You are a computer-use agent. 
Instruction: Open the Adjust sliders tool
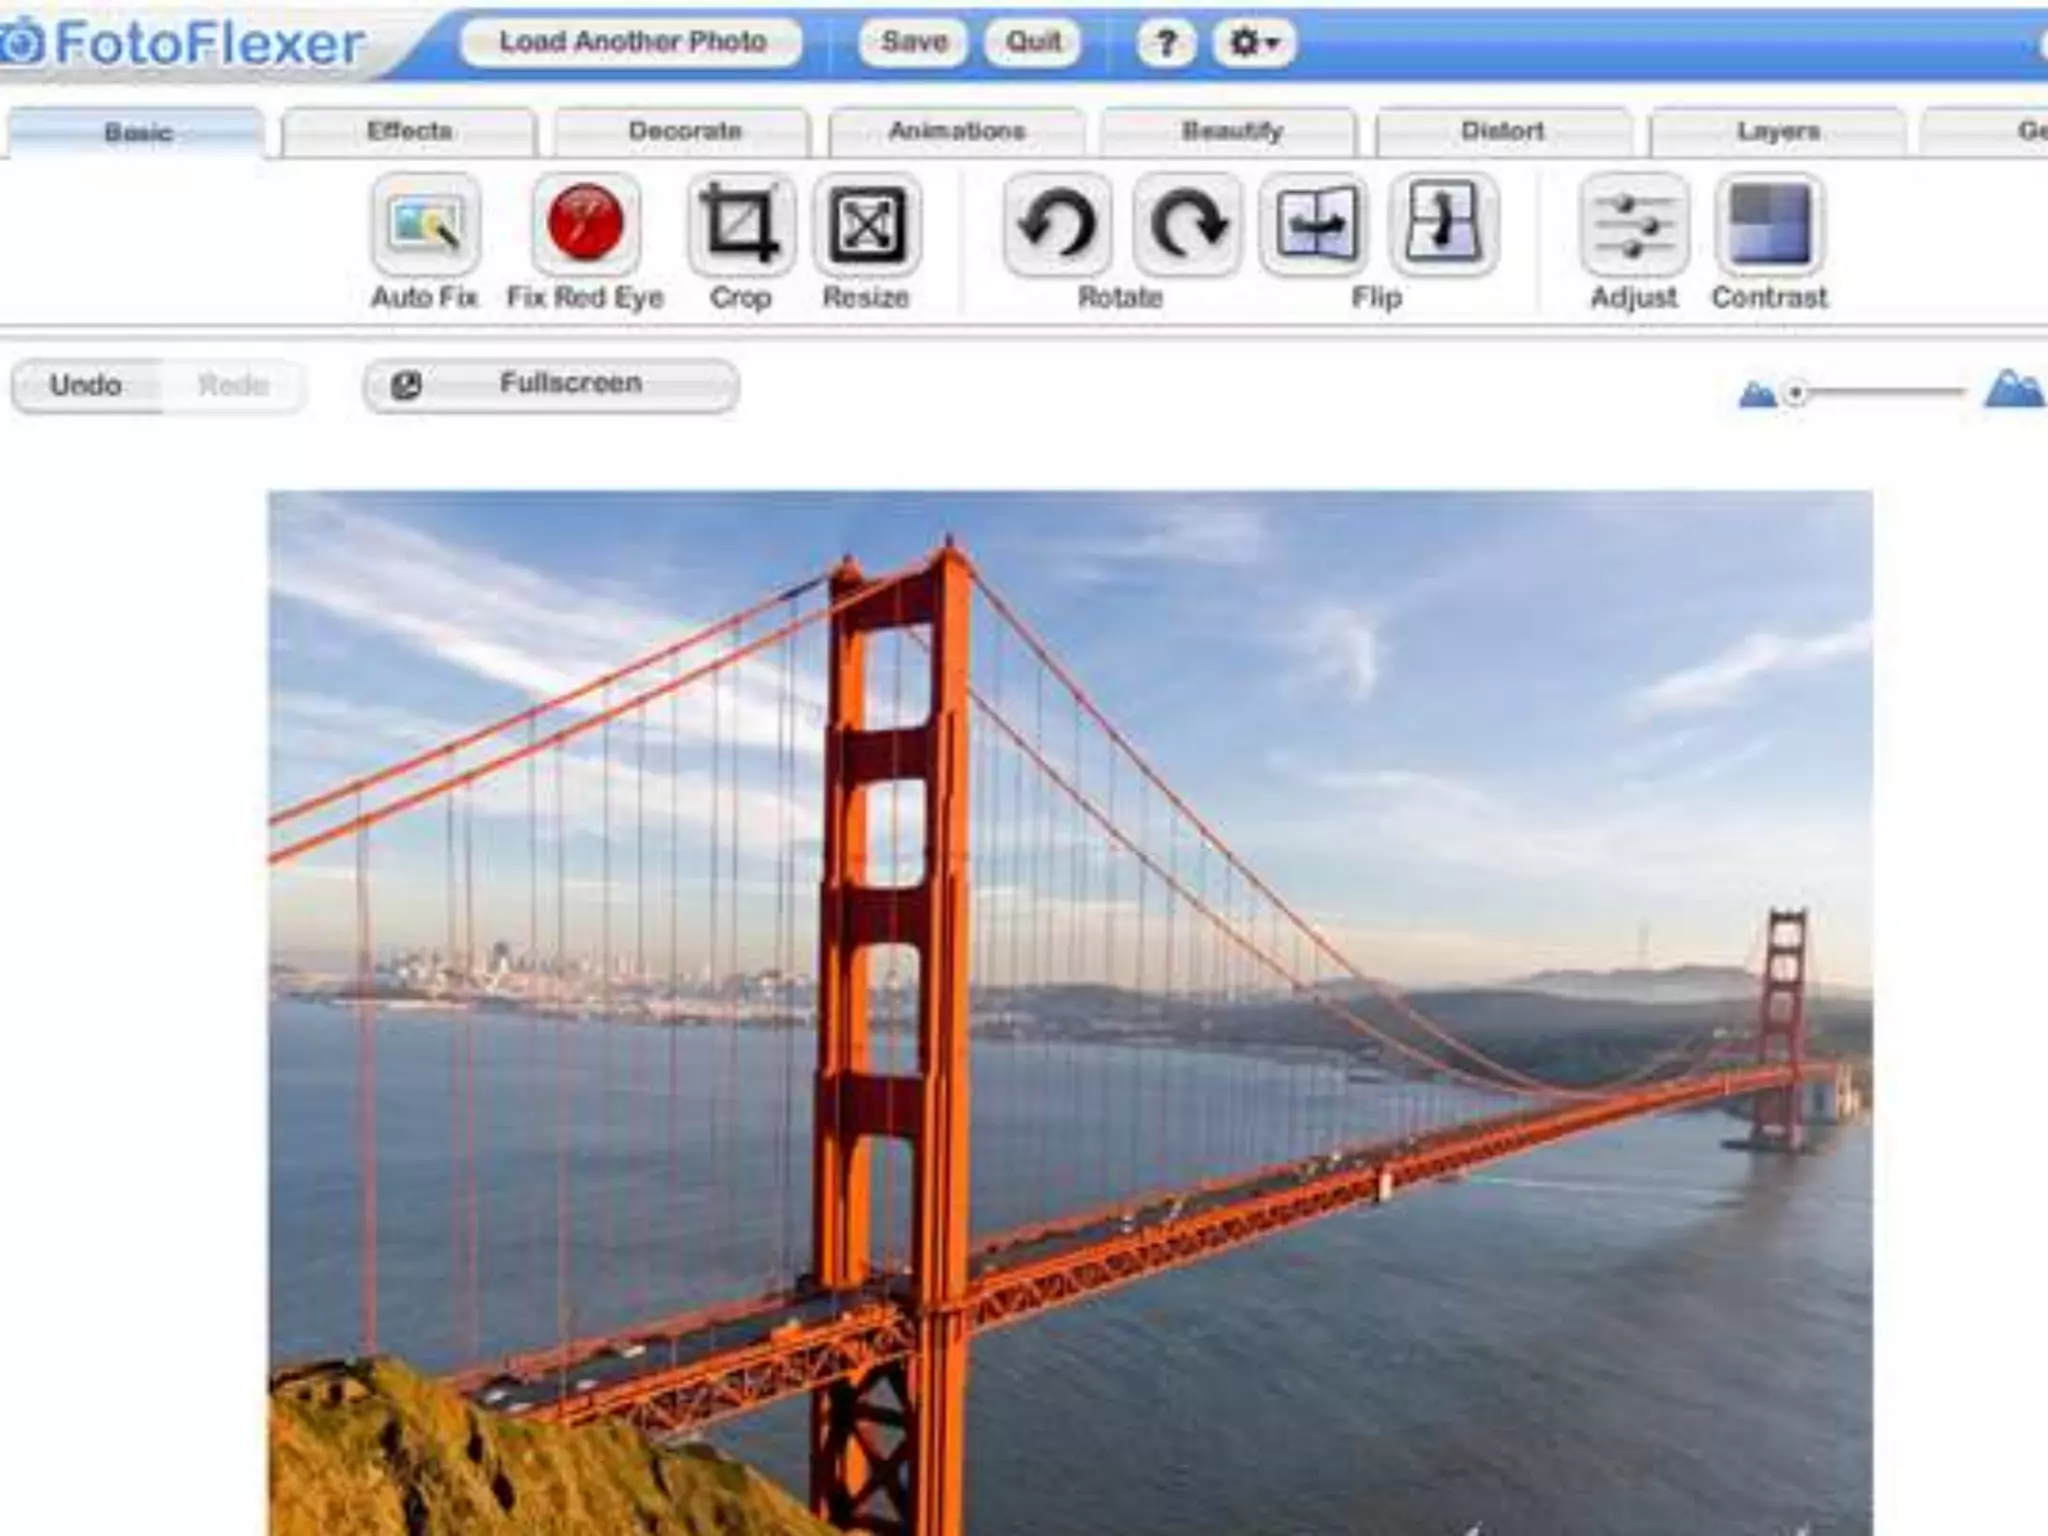pyautogui.click(x=1634, y=224)
